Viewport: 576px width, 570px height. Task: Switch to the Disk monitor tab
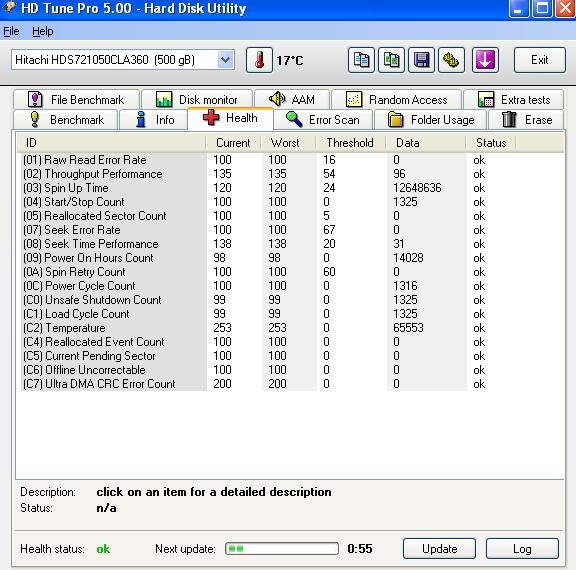click(x=197, y=100)
